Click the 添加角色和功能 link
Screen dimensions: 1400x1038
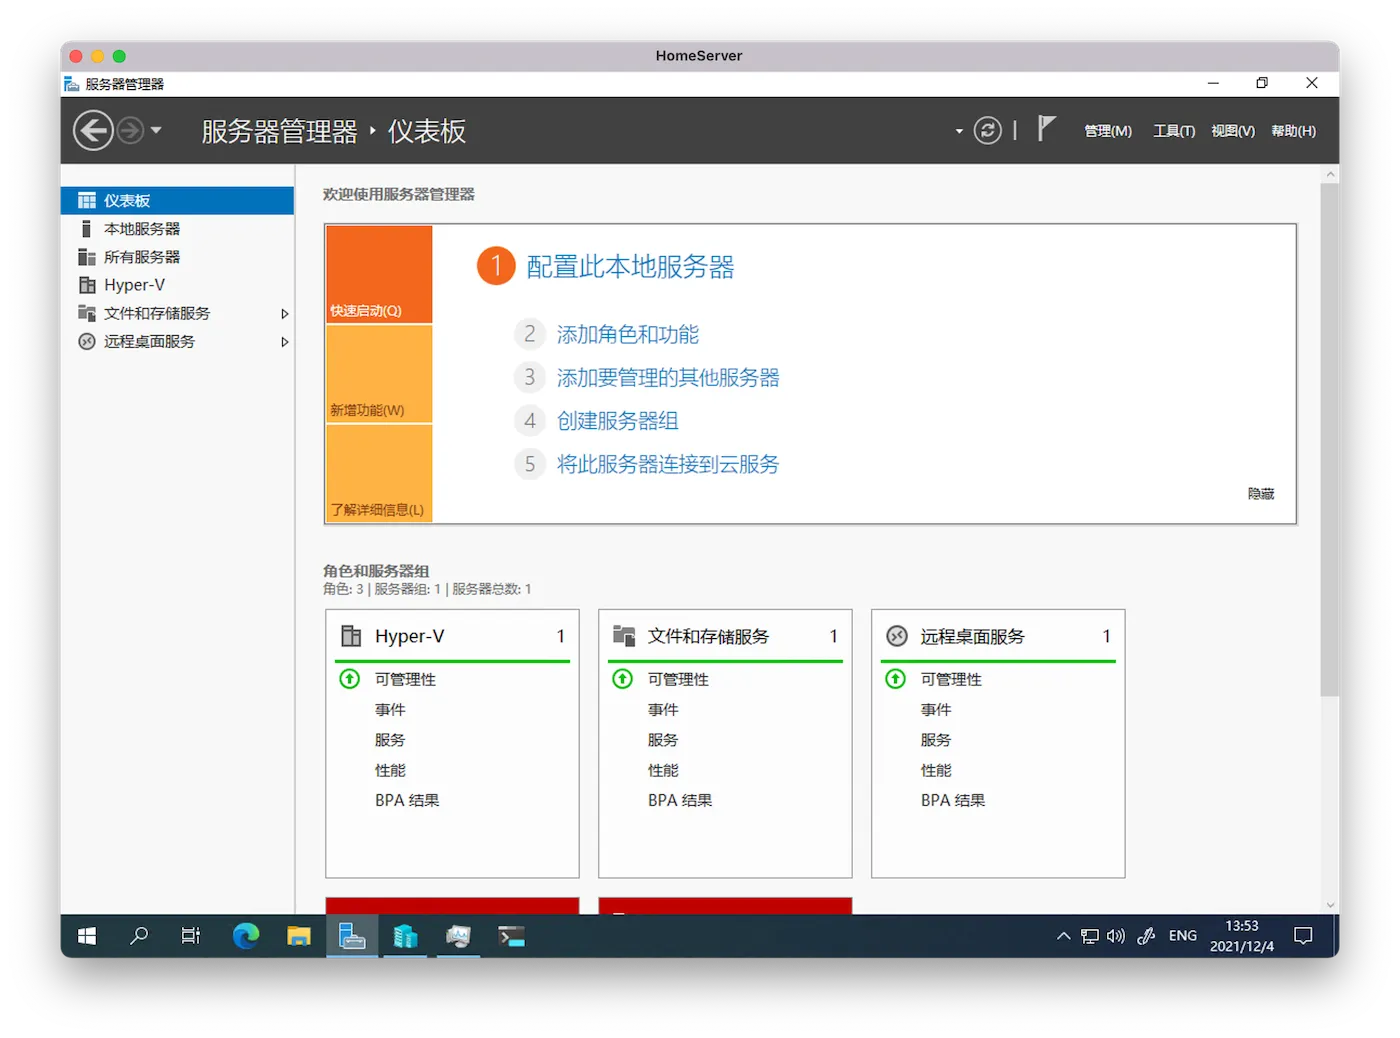point(627,334)
